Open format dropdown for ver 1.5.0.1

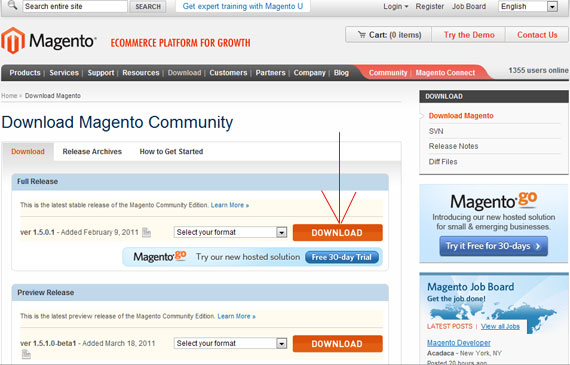pos(230,232)
